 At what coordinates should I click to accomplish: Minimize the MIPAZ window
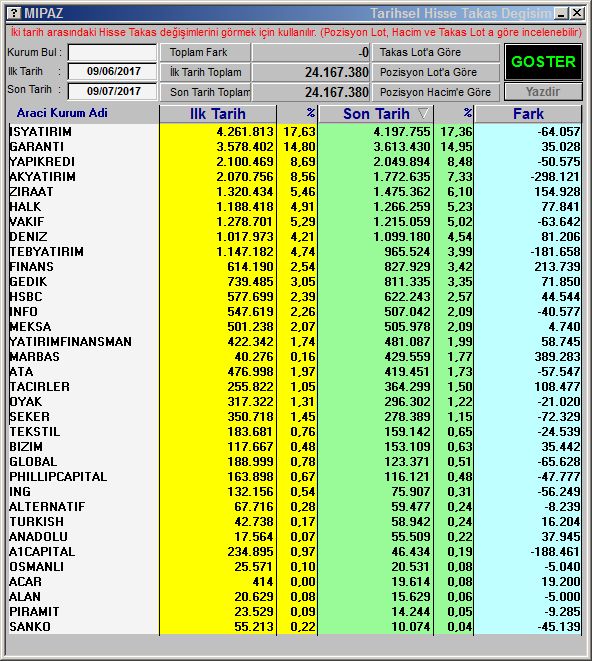tap(561, 13)
